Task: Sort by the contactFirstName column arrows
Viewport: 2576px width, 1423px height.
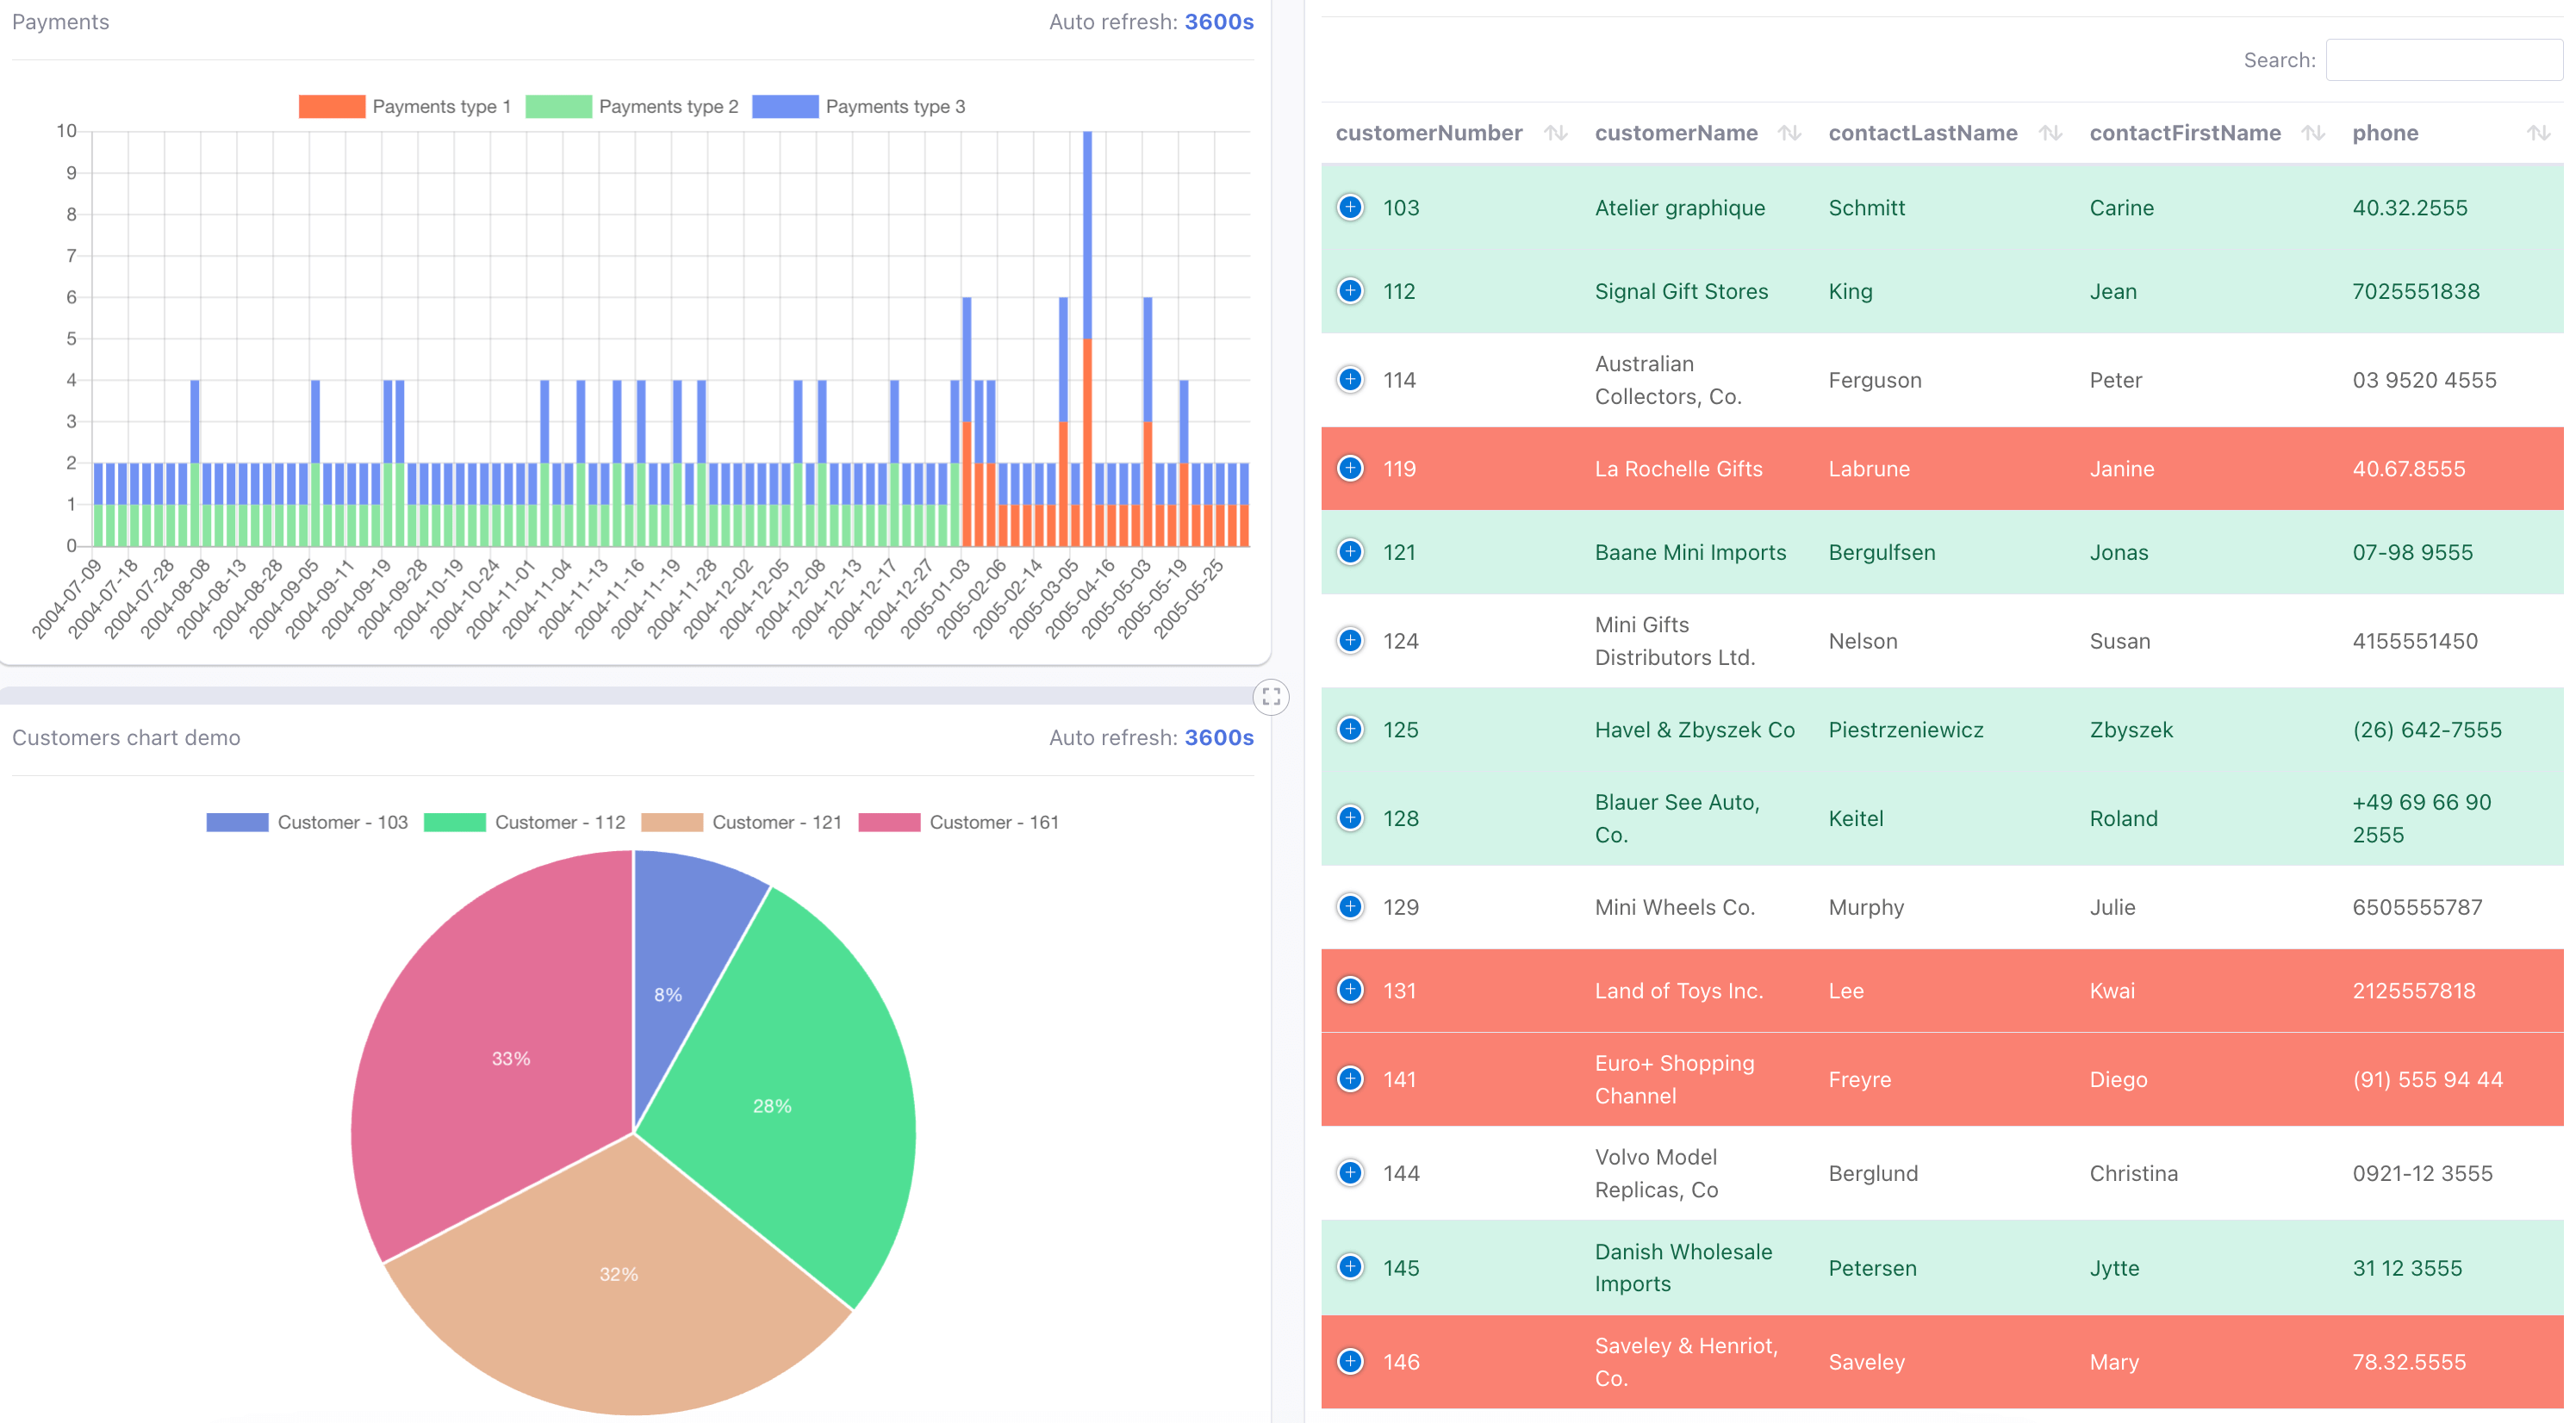Action: pos(2312,133)
